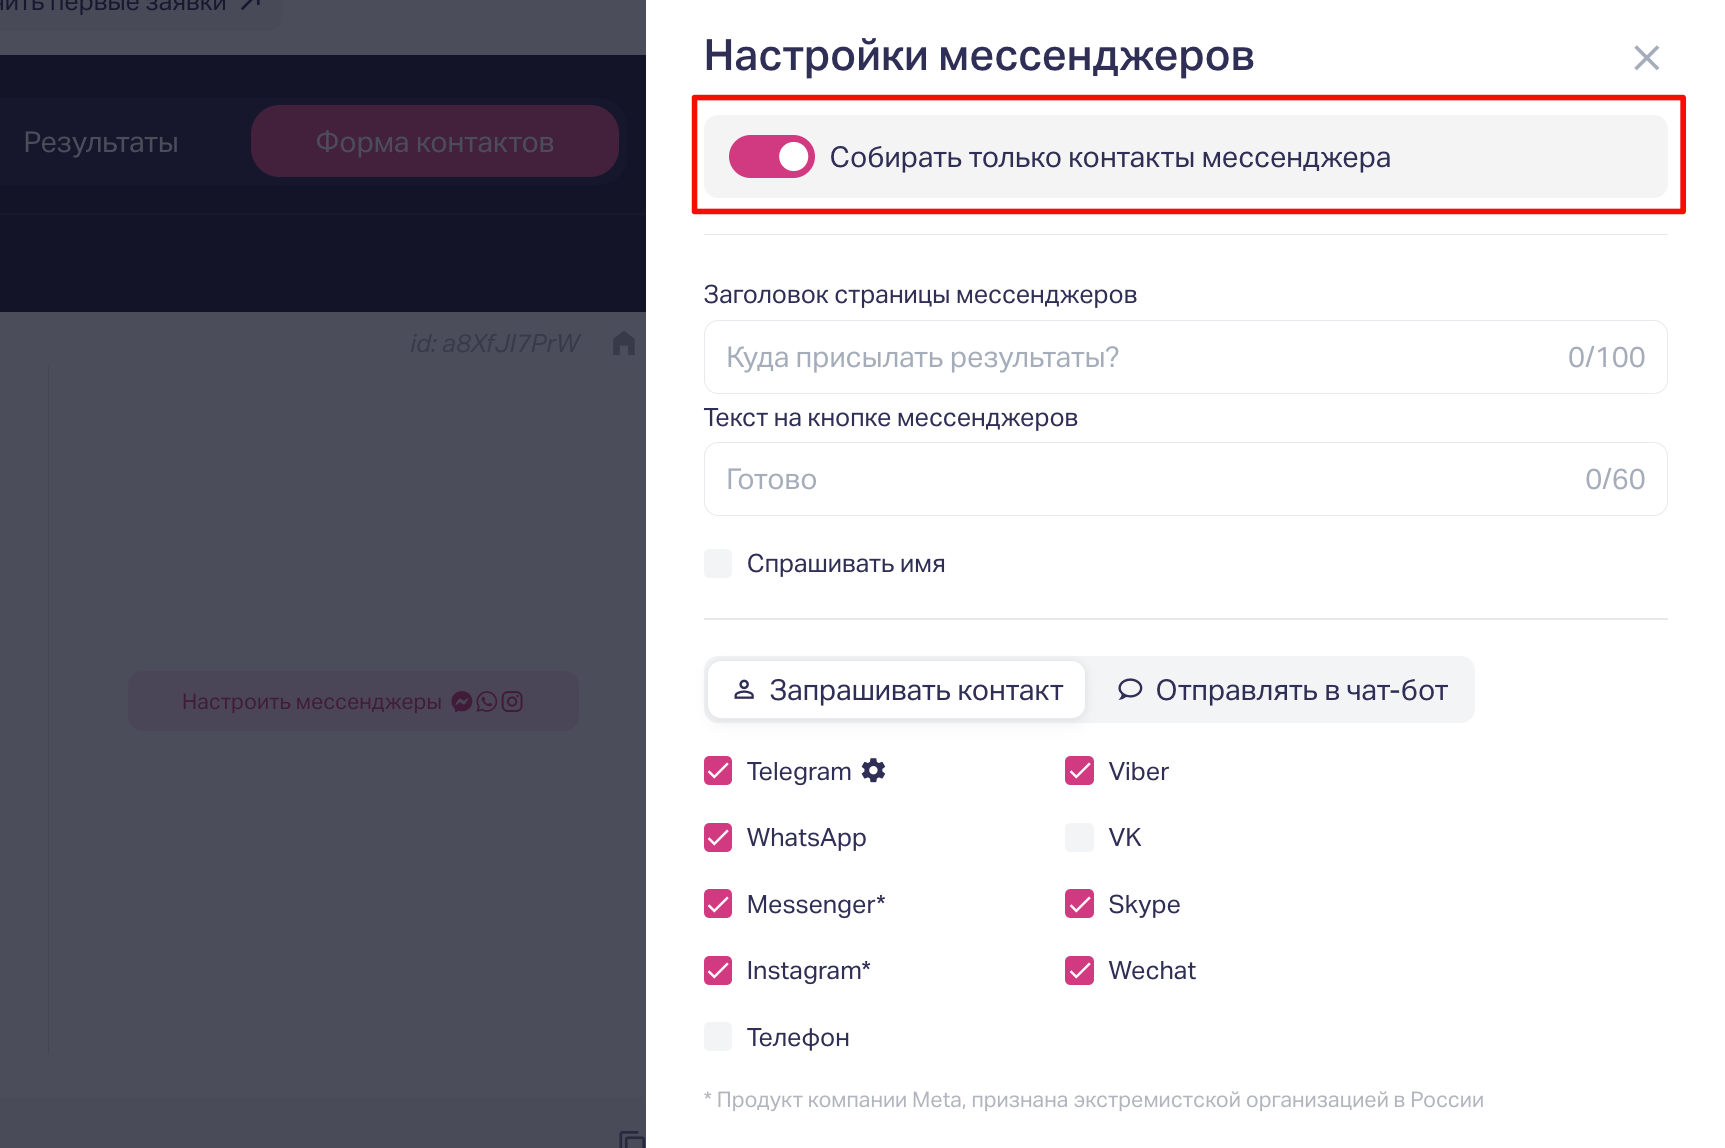Click the messenger page heading input field
Viewport: 1725px width, 1148px height.
coord(1185,357)
